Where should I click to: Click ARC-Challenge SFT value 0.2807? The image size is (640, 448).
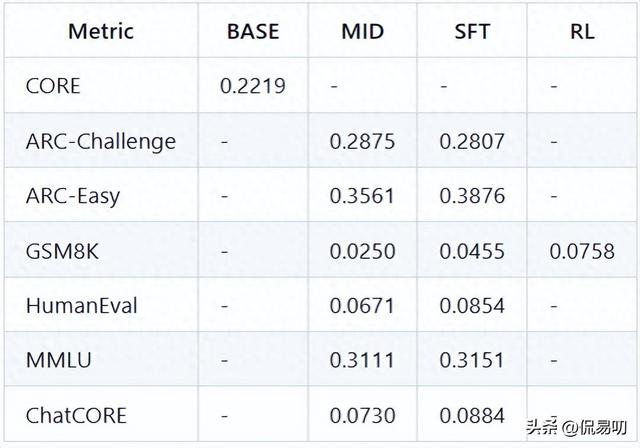[x=472, y=141]
